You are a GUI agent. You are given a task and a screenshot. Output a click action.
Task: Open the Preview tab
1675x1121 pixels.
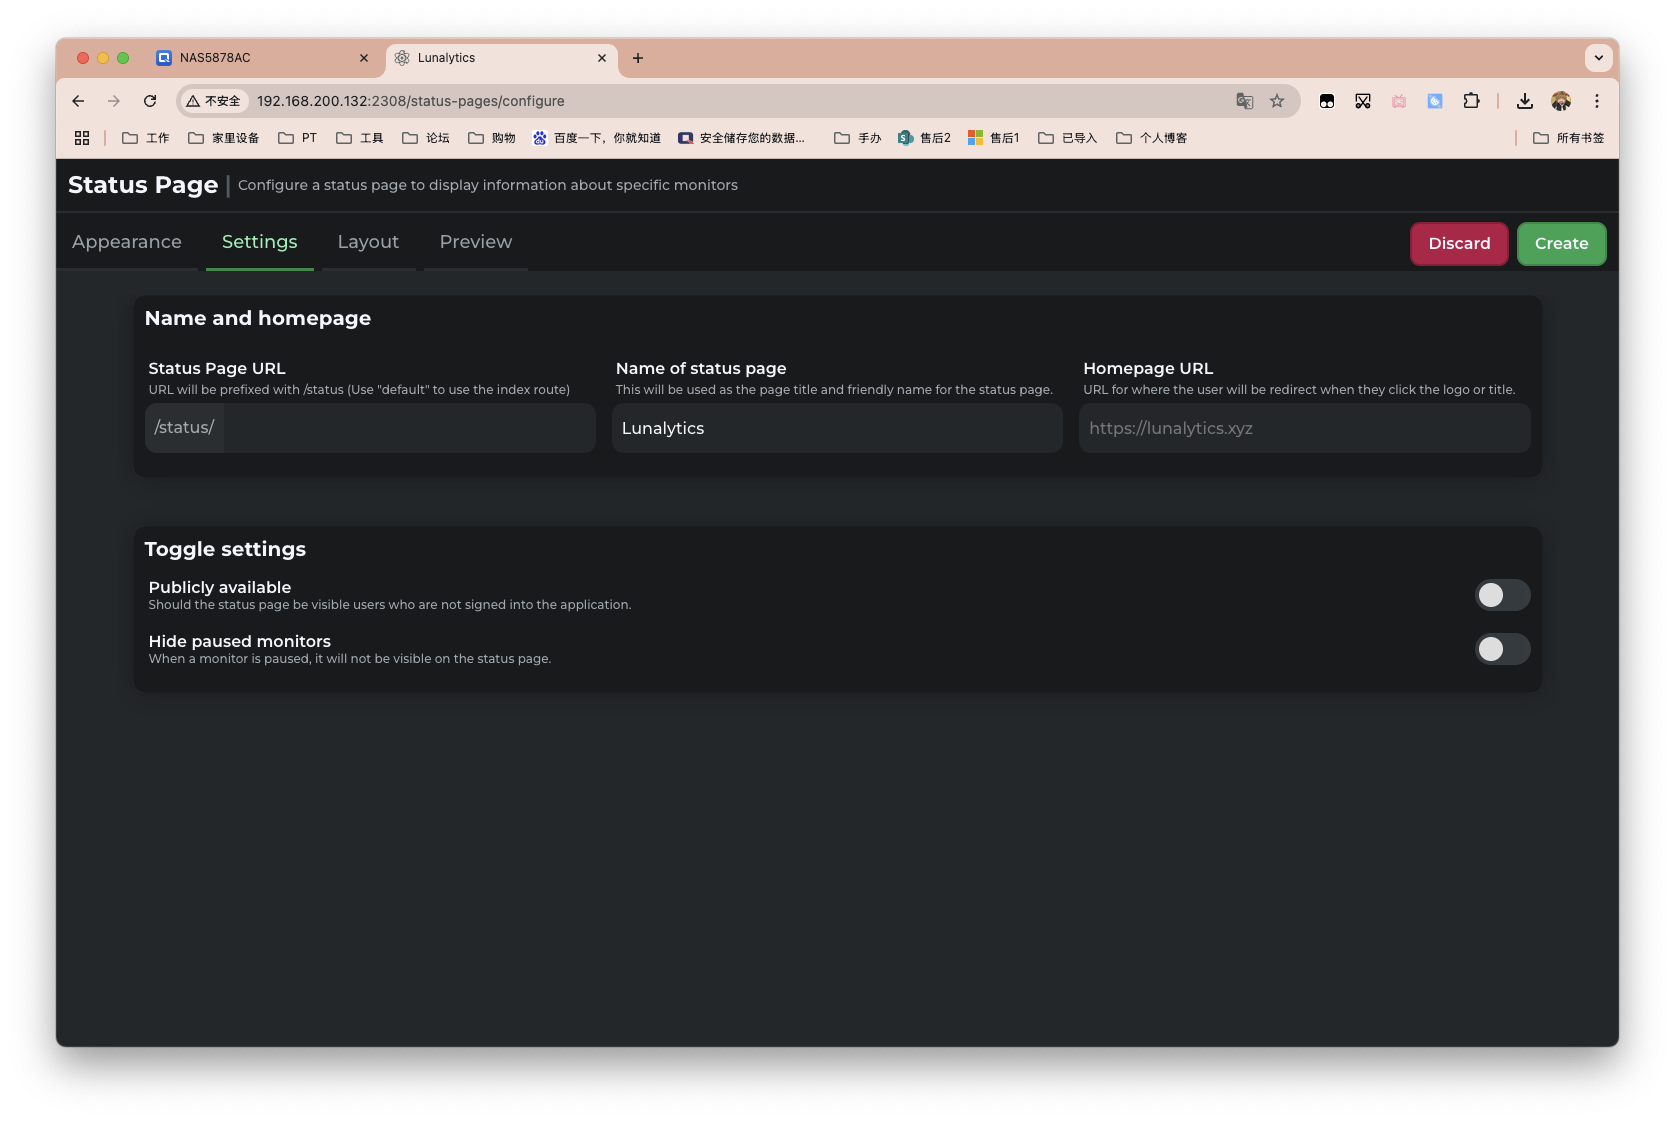pos(475,242)
